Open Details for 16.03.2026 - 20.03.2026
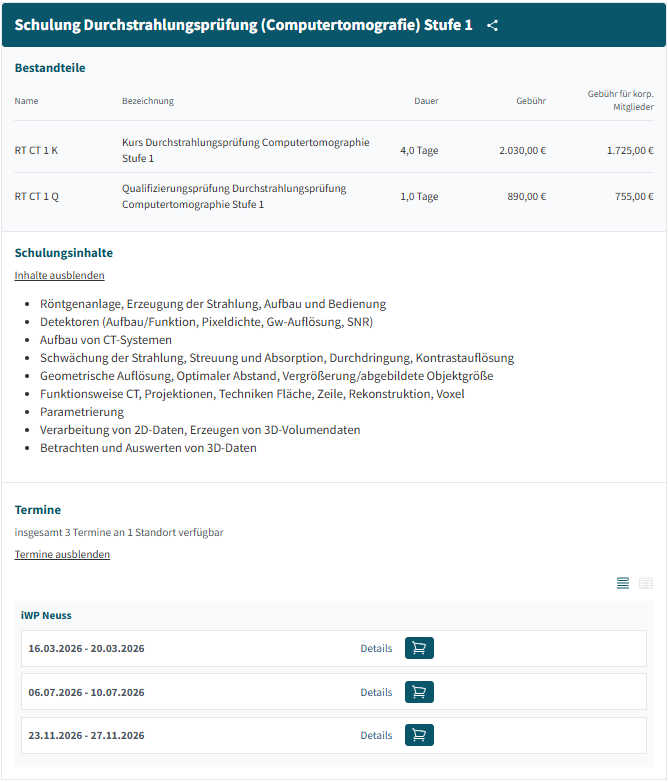Screen dimensions: 668x782 pos(376,648)
